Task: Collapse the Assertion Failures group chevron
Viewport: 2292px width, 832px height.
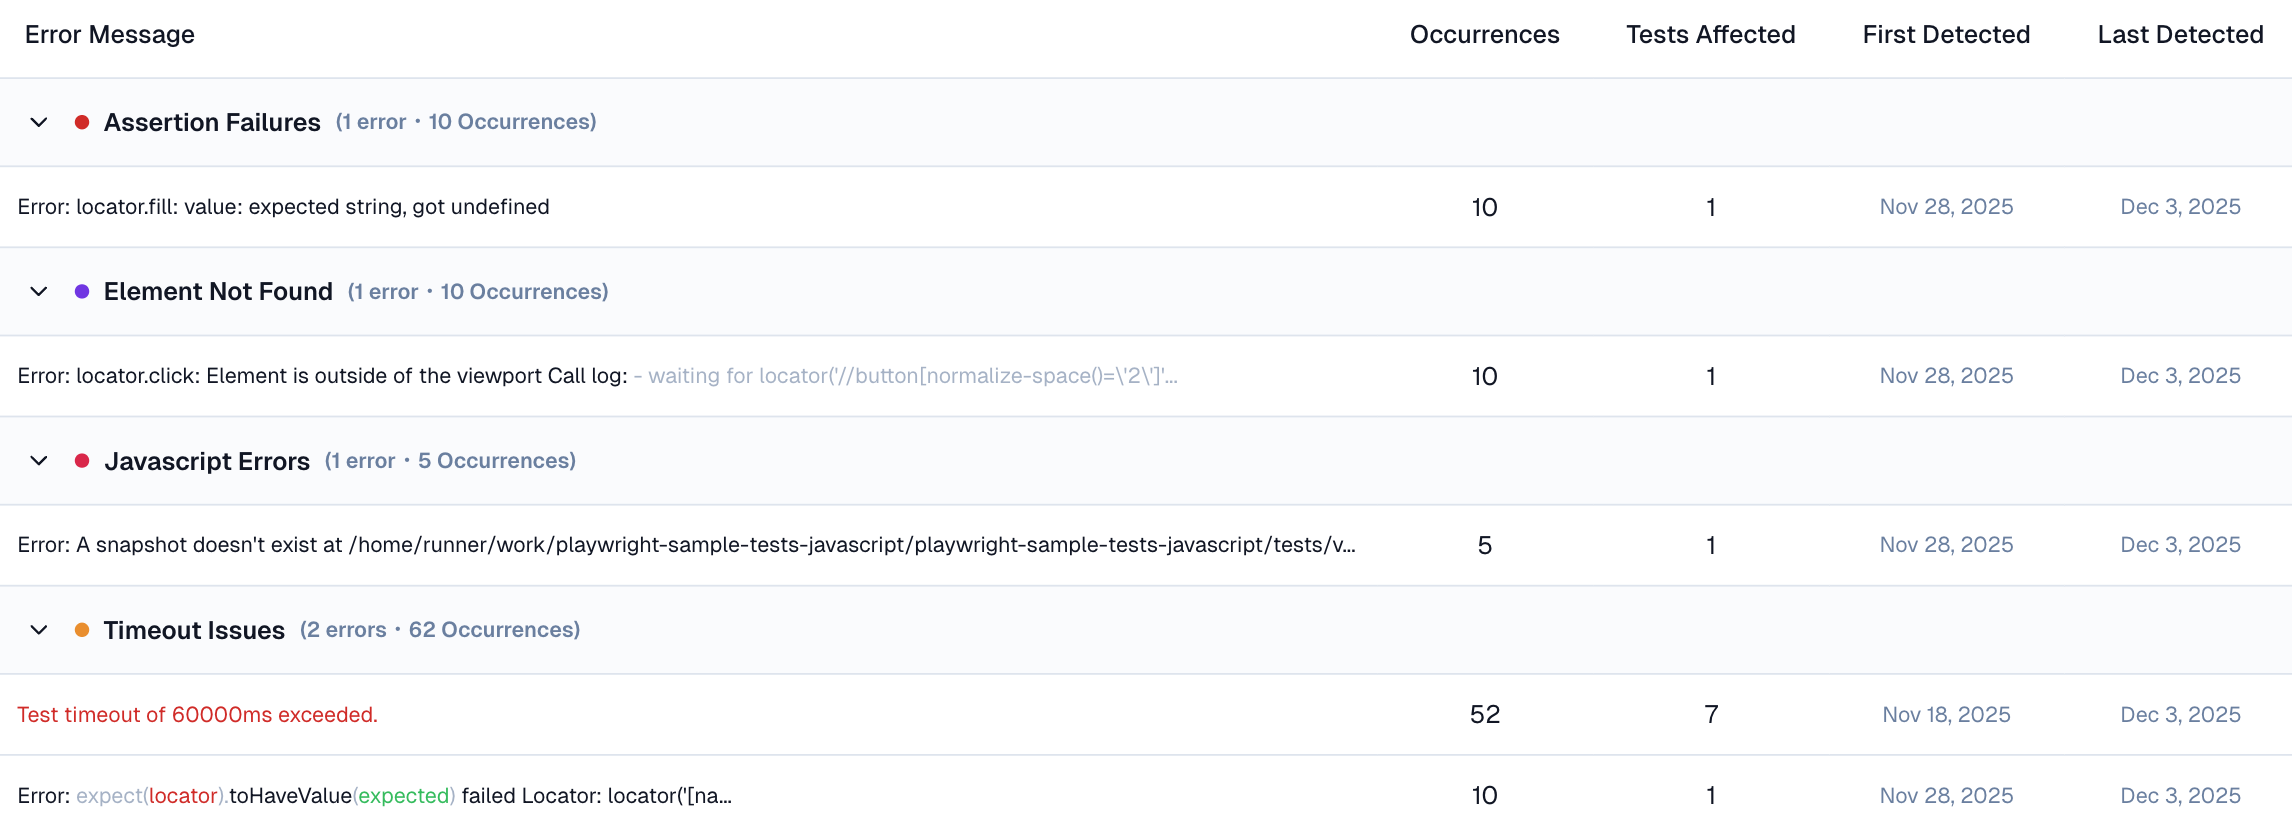Action: [39, 122]
